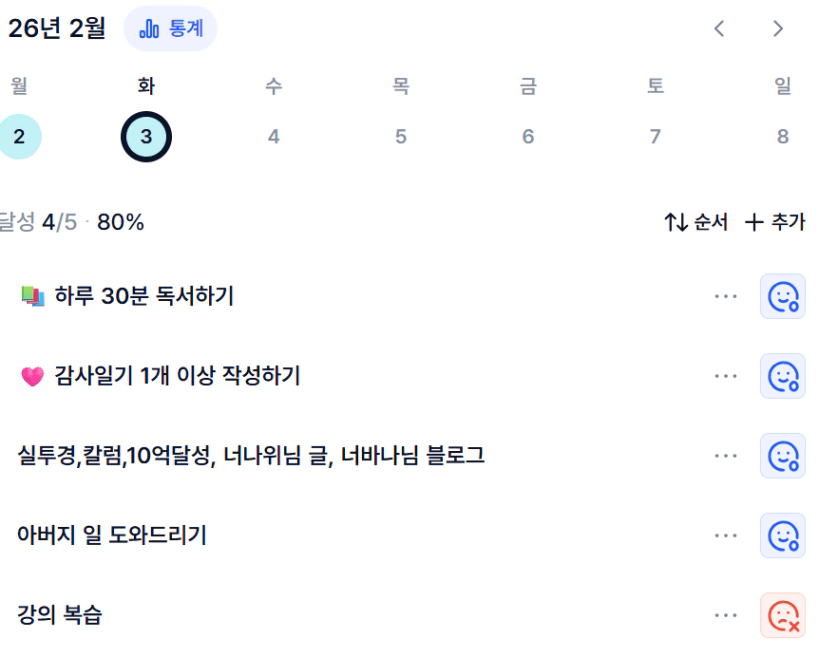This screenshot has height=657, width=819.
Task: Click the 순서 reorder button
Action: [x=697, y=222]
